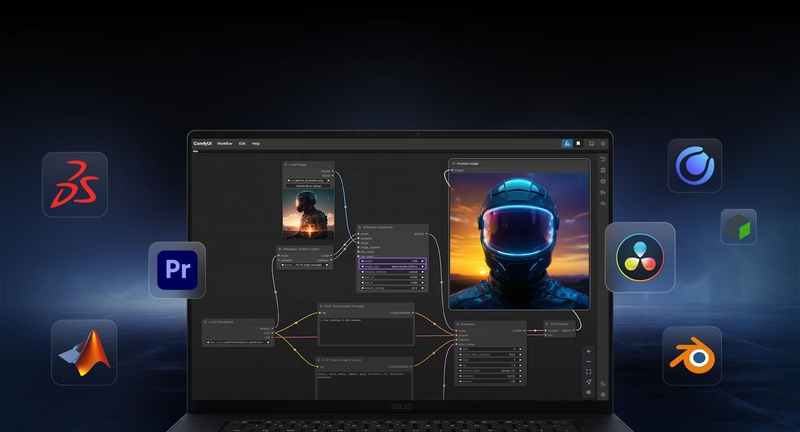Click the red 3DS Dassault app icon
The width and height of the screenshot is (800, 432).
74,185
